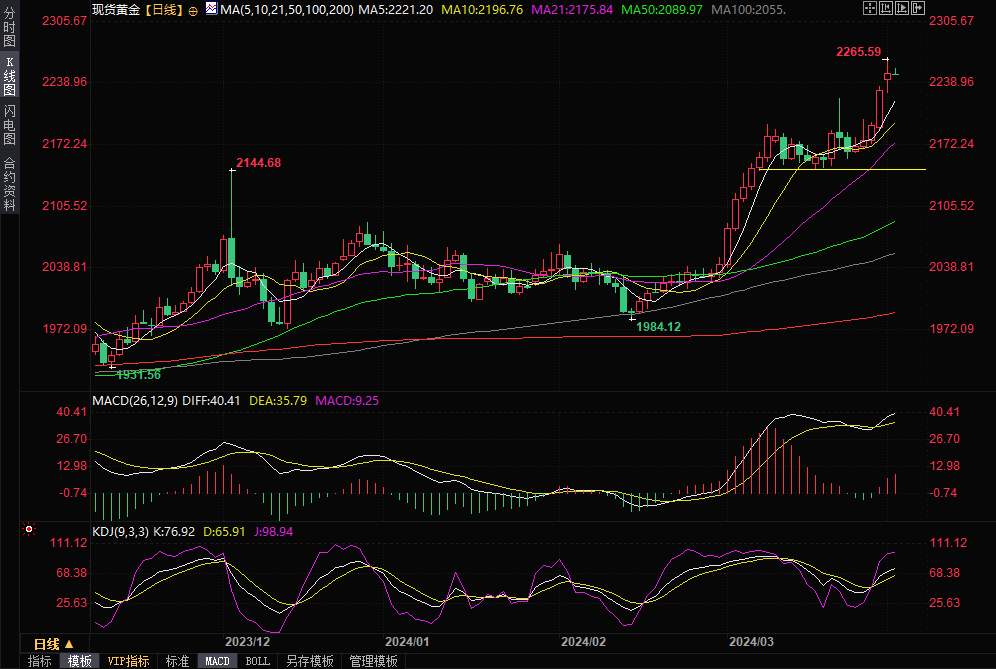Select the K线图 sidebar tab
996x669 pixels.
[x=10, y=76]
